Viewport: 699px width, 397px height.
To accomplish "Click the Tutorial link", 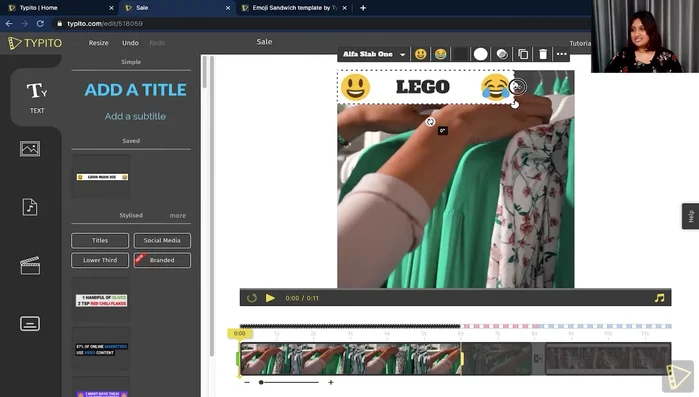I will (580, 43).
